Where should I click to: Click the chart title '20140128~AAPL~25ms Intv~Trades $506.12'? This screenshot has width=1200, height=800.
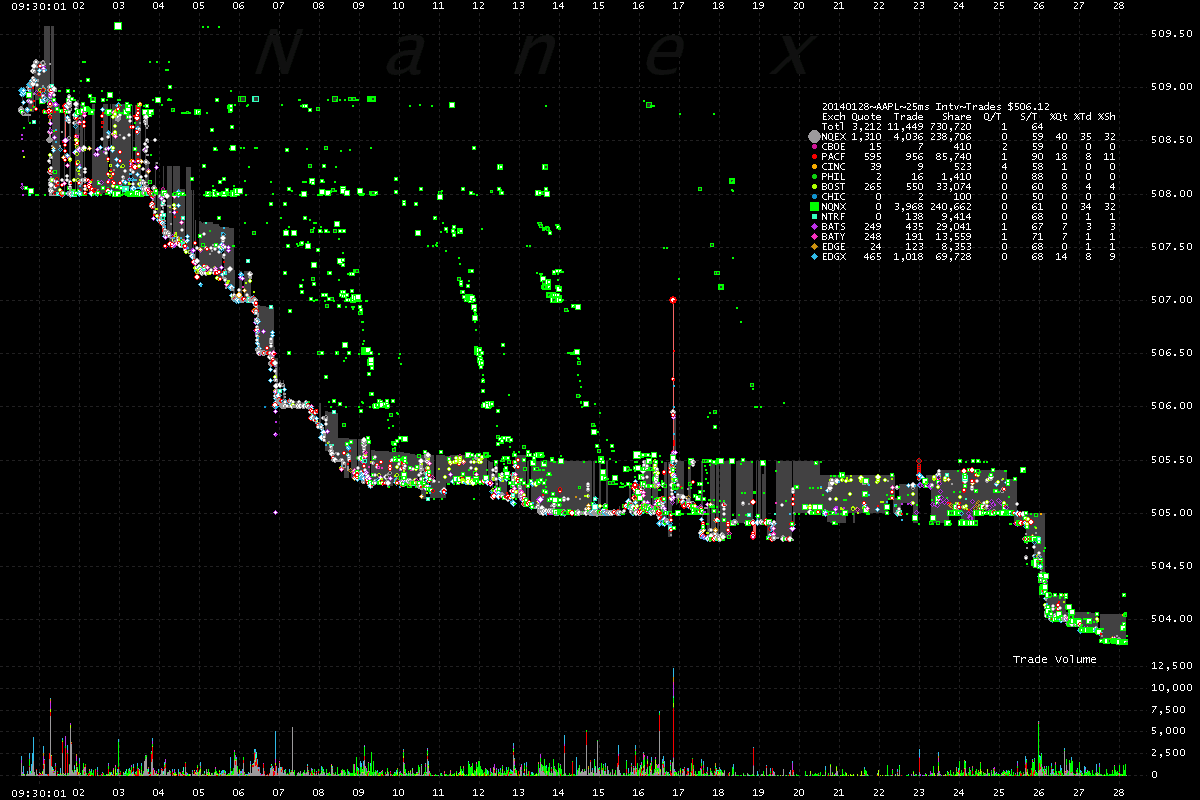(x=935, y=106)
